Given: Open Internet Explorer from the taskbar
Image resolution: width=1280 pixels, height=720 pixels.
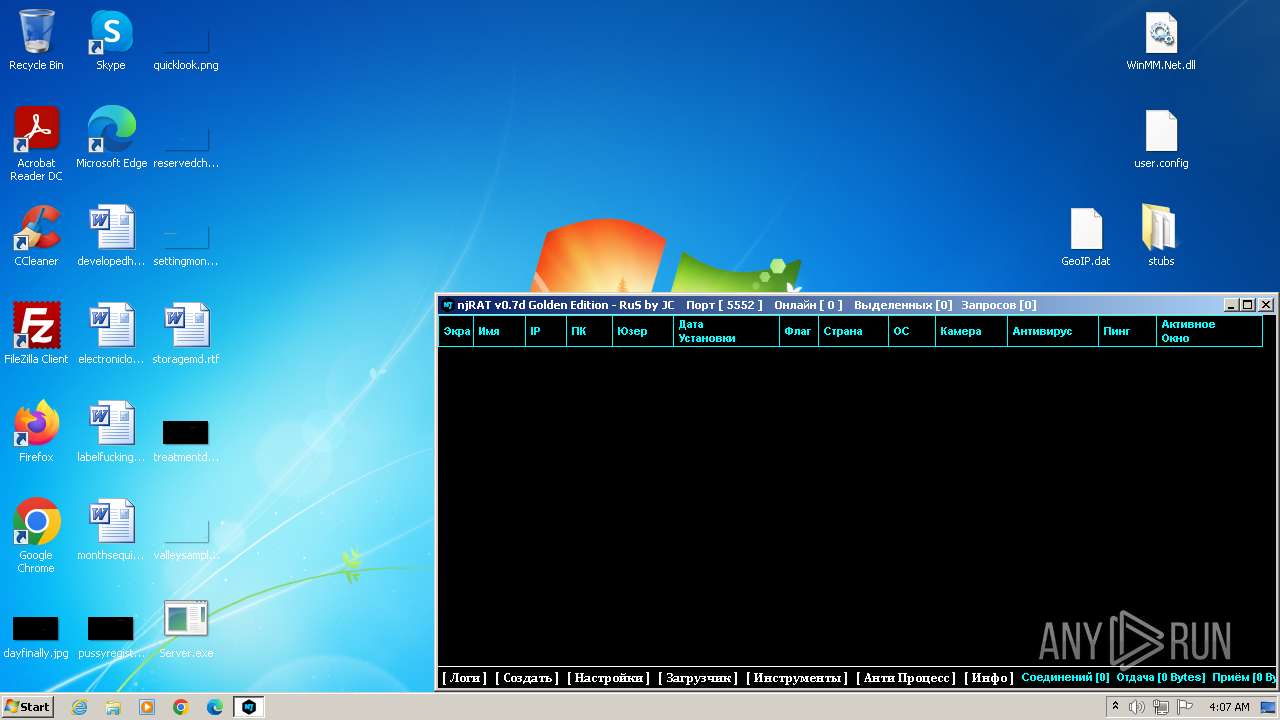Looking at the screenshot, I should click(x=79, y=707).
